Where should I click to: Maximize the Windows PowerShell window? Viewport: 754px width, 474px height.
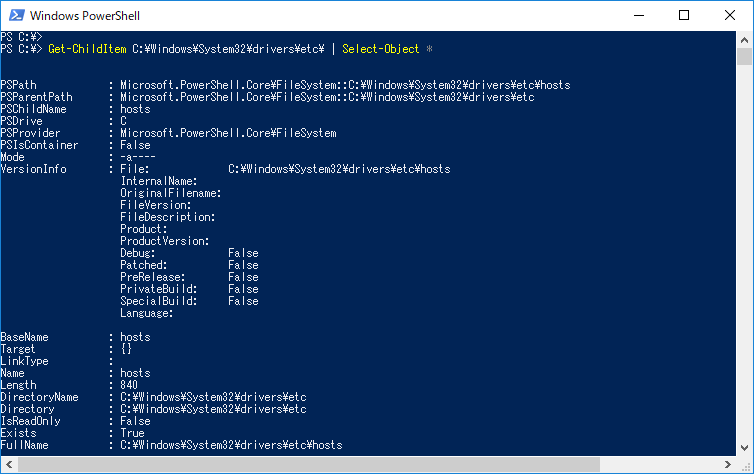coord(683,15)
